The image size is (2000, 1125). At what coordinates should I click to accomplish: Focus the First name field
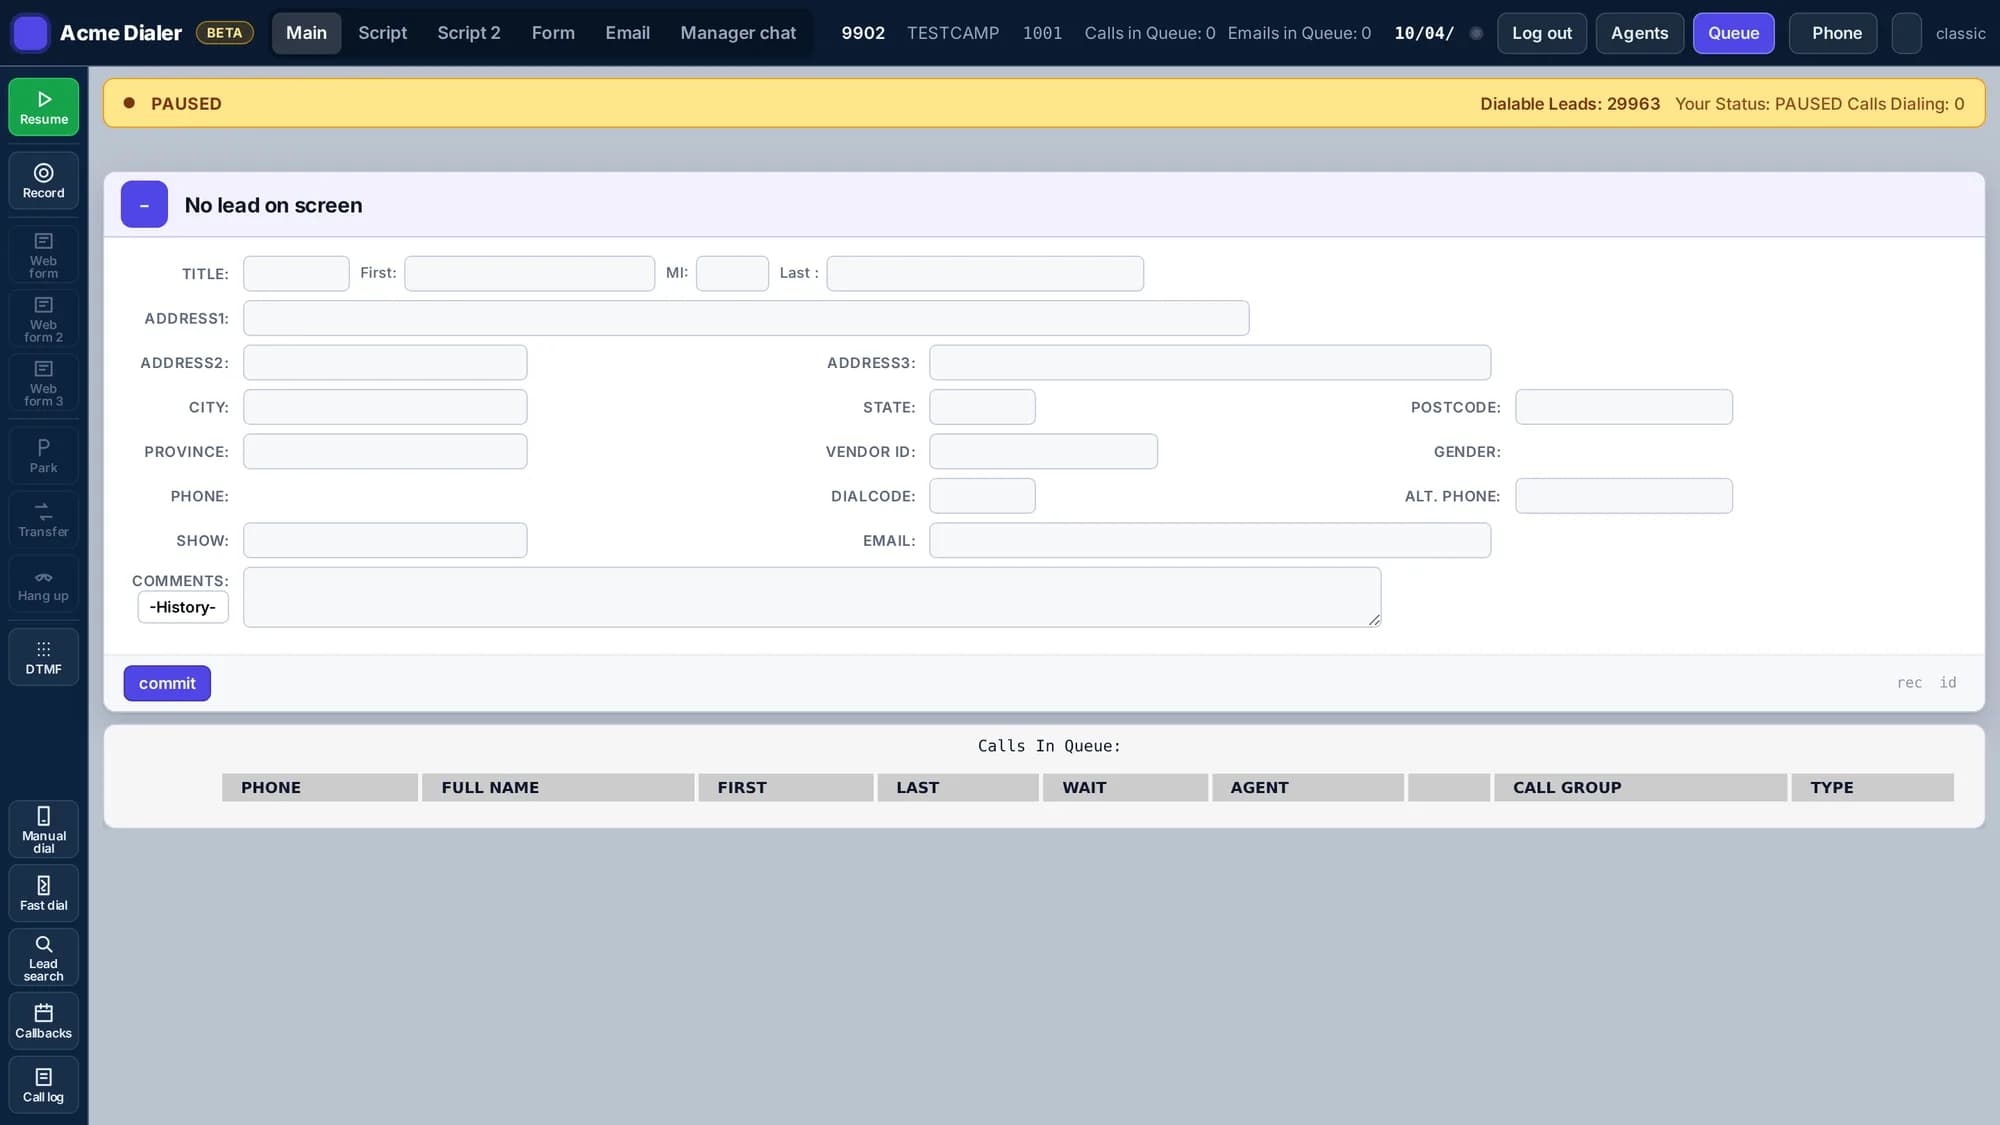530,273
